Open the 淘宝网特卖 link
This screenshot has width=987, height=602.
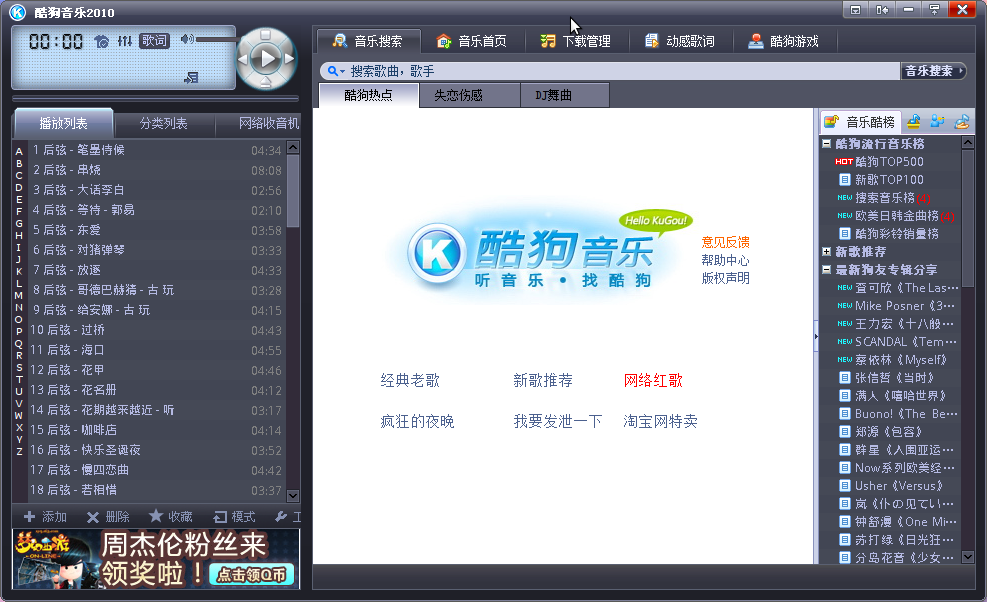point(660,421)
